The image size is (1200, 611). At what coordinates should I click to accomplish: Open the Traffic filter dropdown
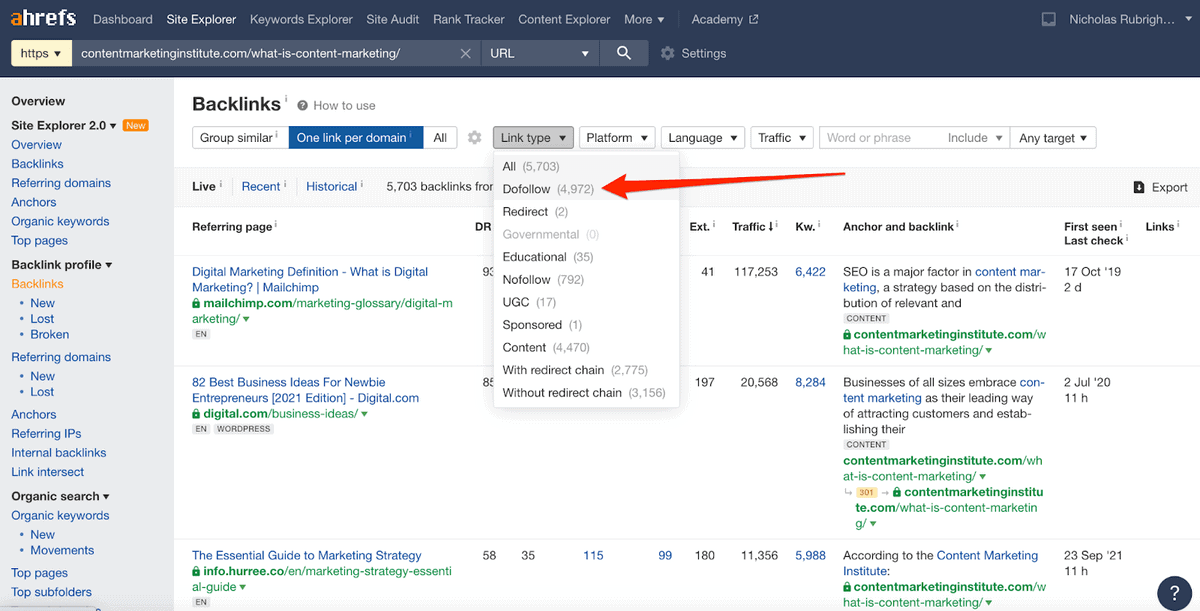pos(782,138)
